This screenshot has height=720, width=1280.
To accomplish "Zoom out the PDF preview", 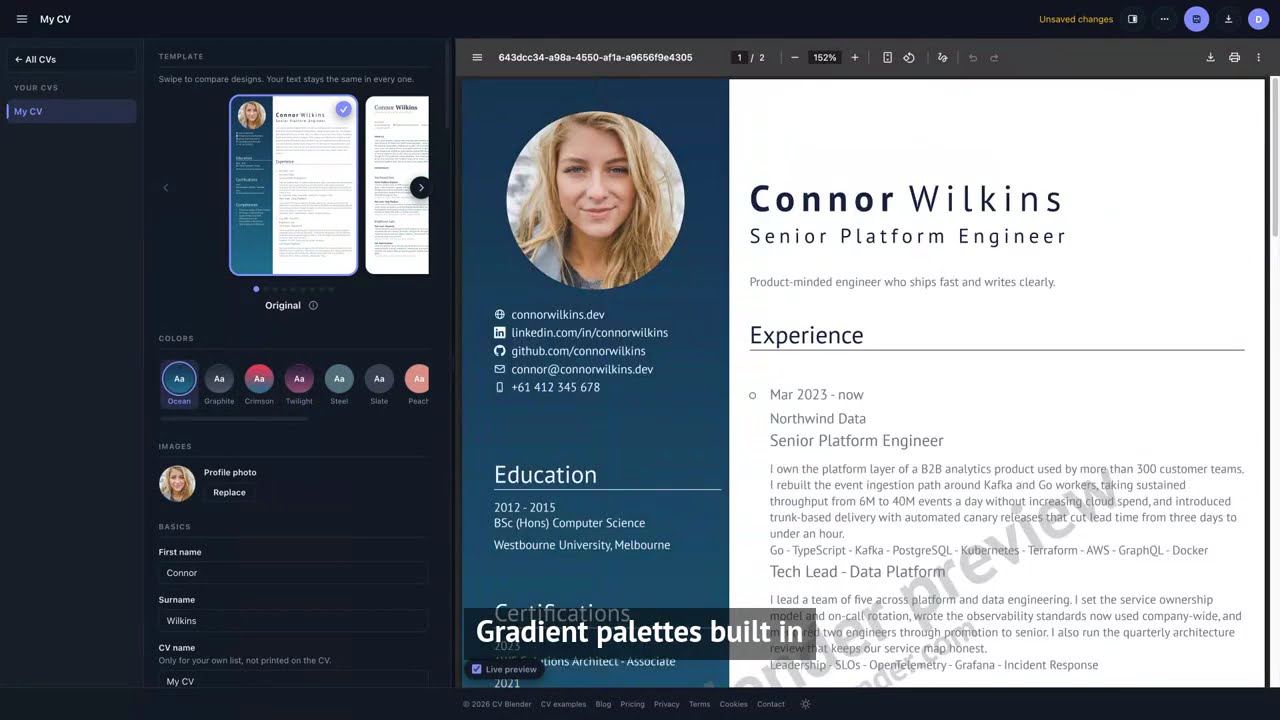I will [x=795, y=58].
